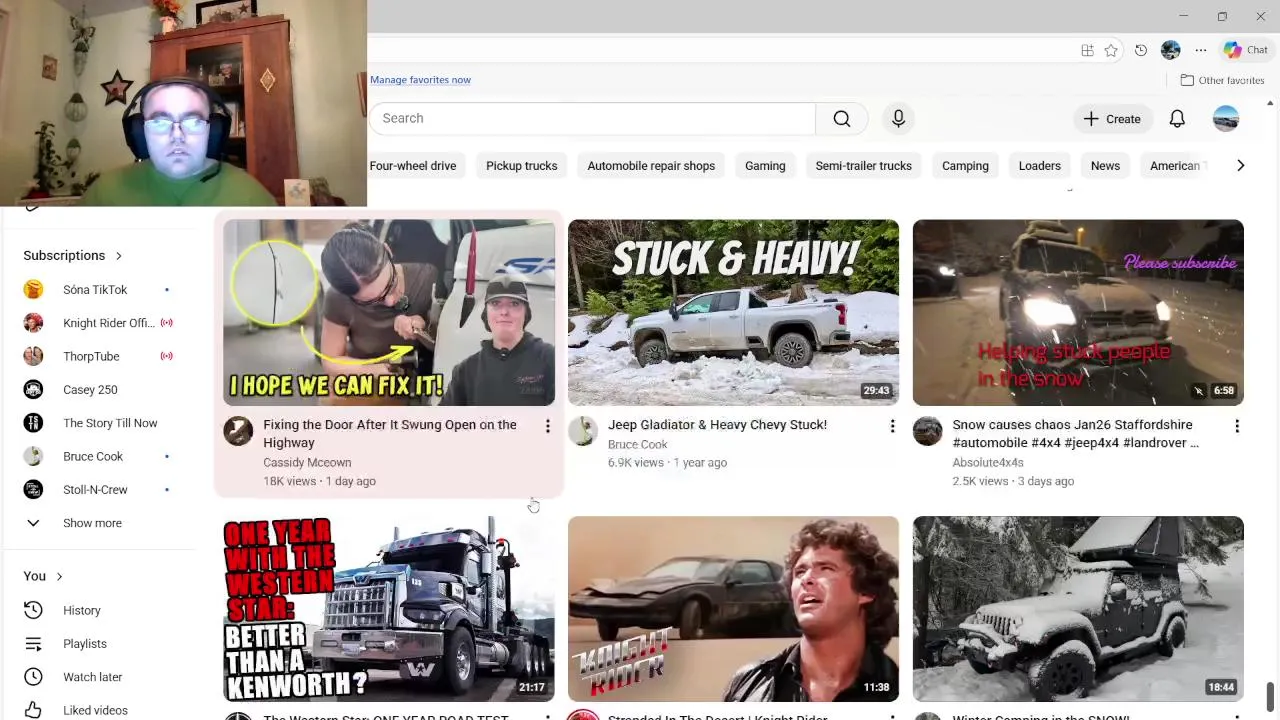
Task: Click Absolute4x4s channel name
Action: pos(988,463)
